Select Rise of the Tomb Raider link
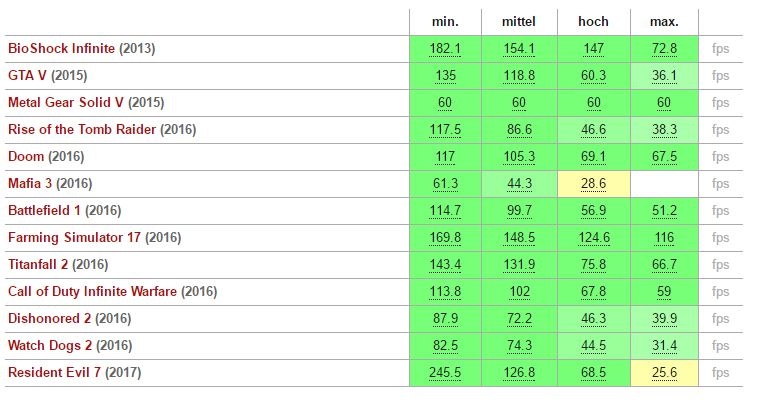The height and width of the screenshot is (403, 763). point(82,129)
